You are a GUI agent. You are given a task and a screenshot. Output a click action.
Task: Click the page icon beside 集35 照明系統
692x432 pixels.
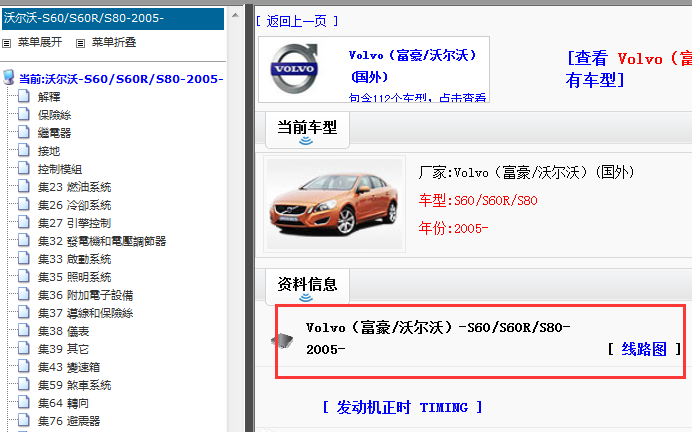[24, 276]
